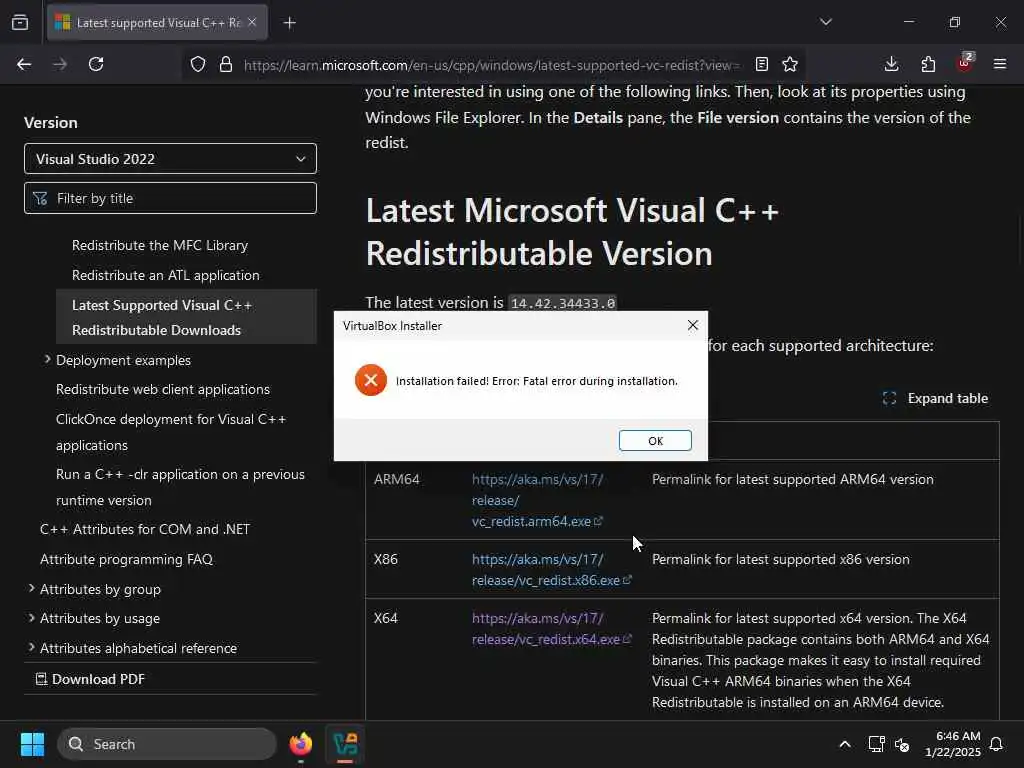Open the notifications bell icon
Viewport: 1024px width, 768px height.
click(996, 744)
